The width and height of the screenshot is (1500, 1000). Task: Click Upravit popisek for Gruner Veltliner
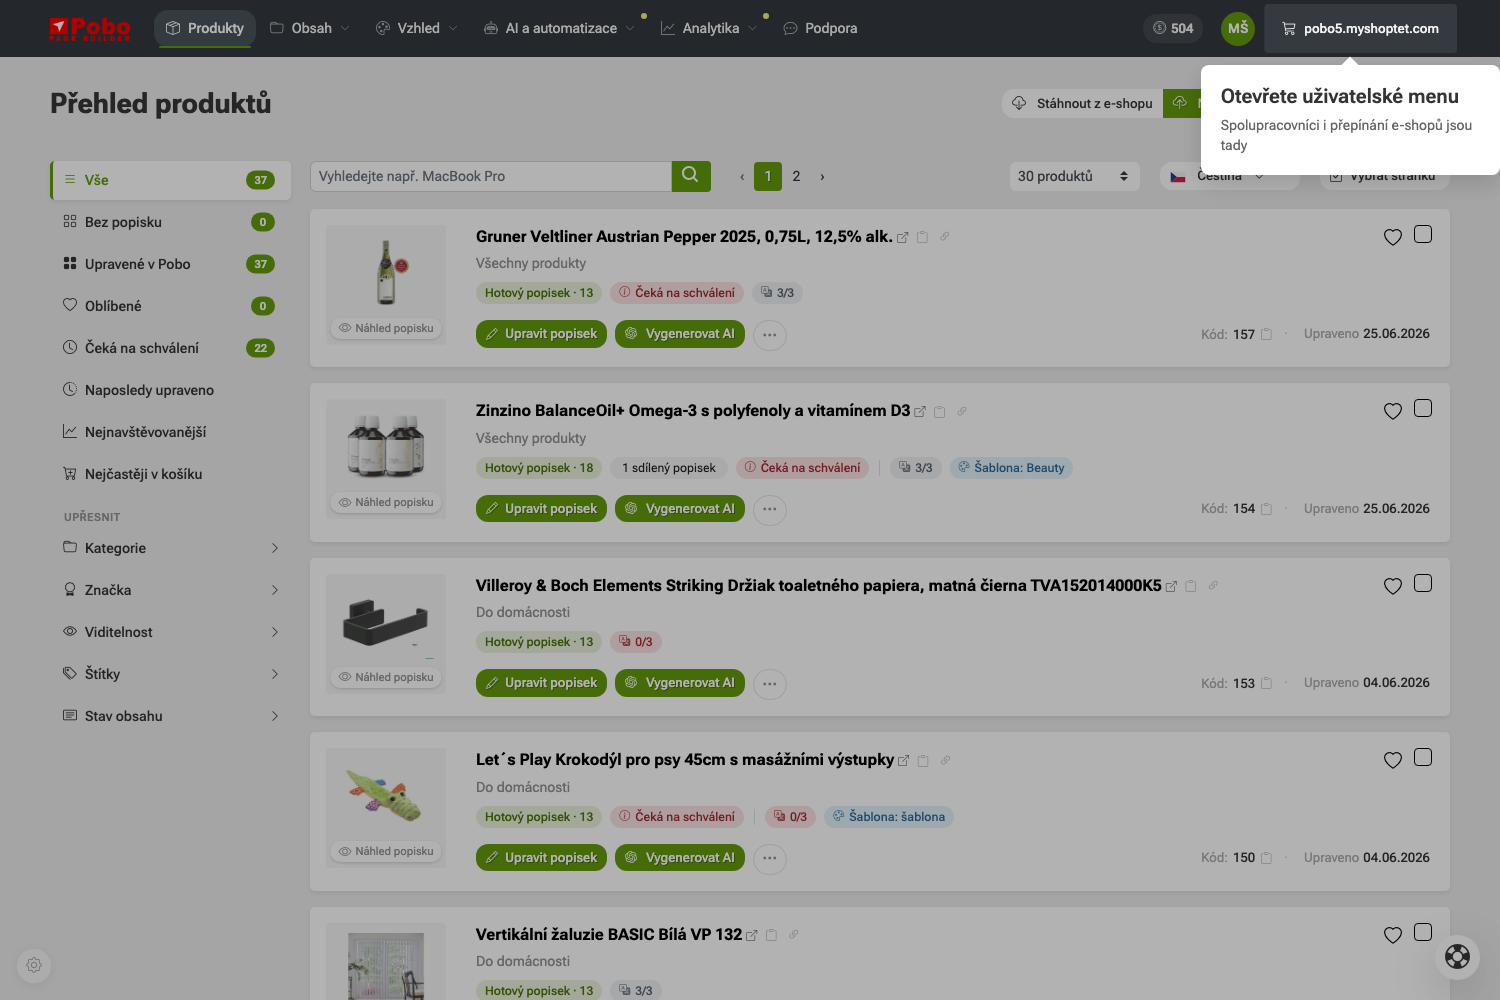(x=541, y=334)
